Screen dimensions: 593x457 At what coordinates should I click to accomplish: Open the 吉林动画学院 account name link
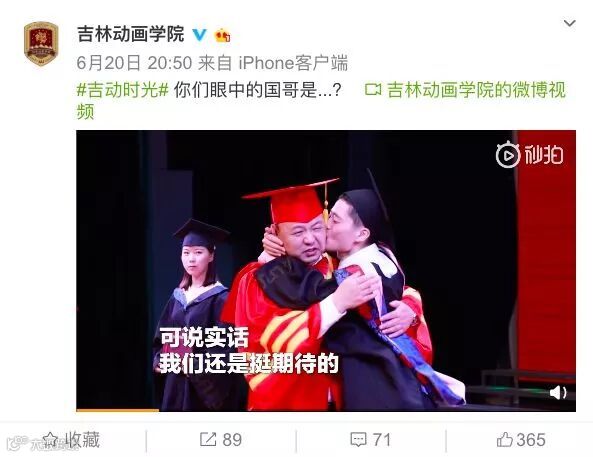pyautogui.click(x=130, y=34)
